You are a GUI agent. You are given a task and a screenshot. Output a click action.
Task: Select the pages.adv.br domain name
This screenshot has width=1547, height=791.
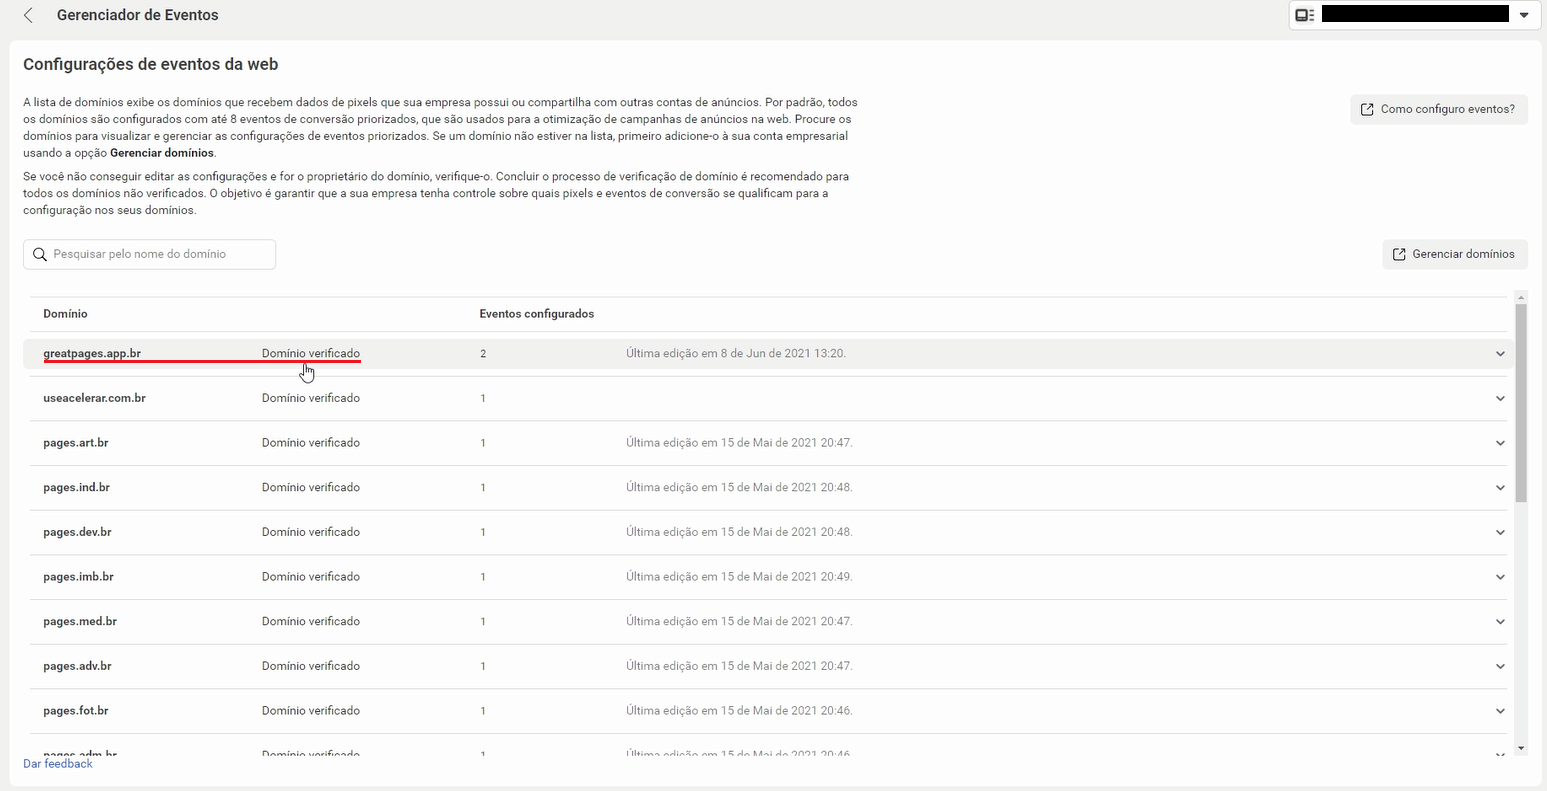[77, 666]
